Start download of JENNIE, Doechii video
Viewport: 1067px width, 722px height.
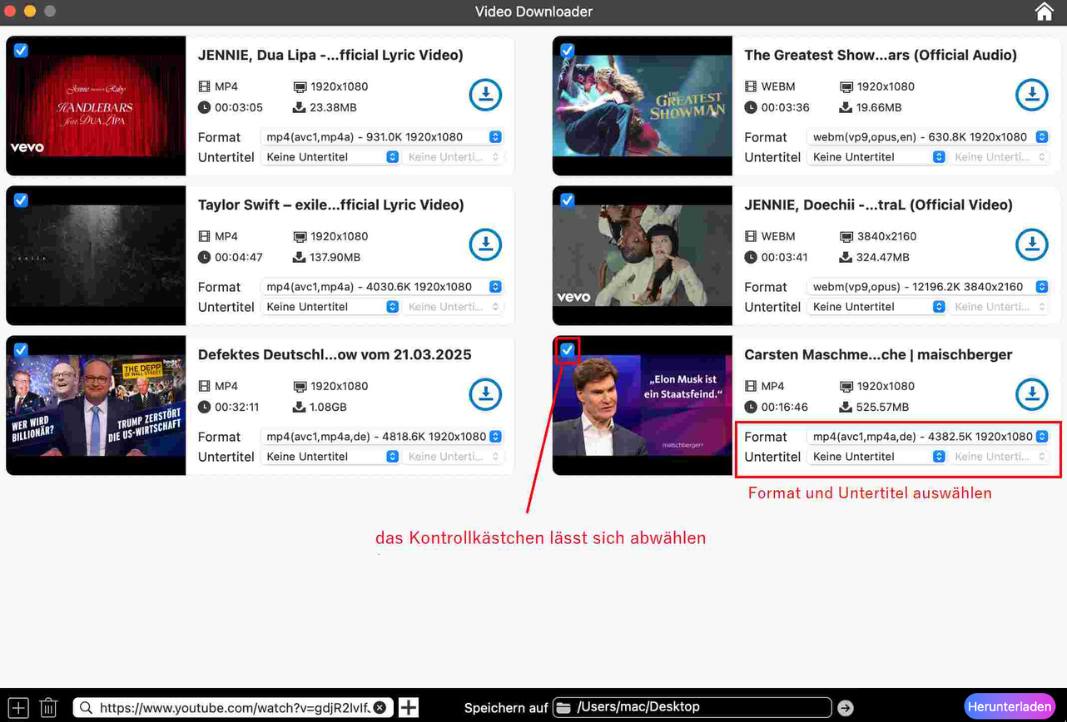point(1031,244)
